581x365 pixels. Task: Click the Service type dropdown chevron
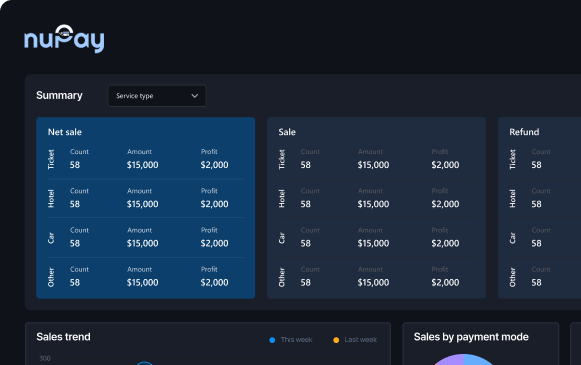(195, 96)
